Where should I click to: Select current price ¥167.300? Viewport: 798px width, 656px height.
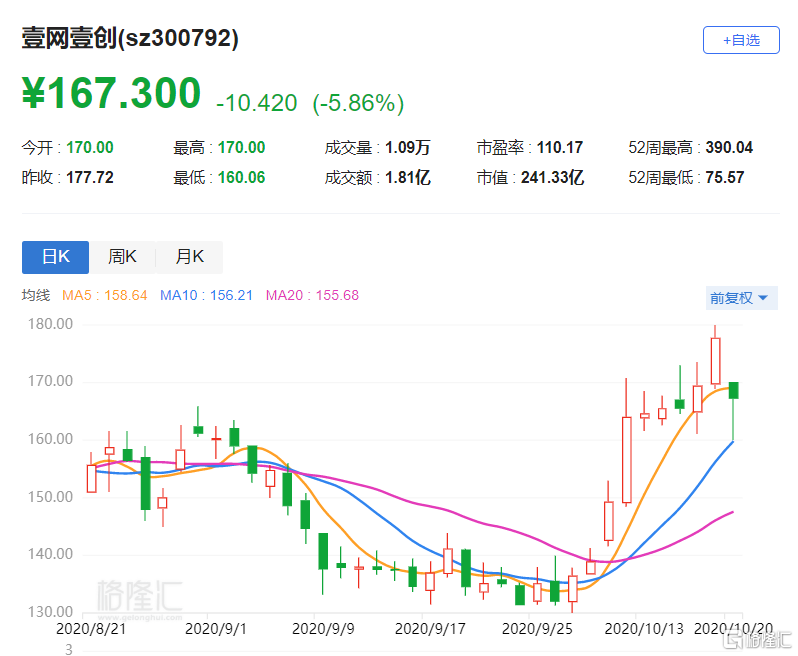click(x=111, y=93)
